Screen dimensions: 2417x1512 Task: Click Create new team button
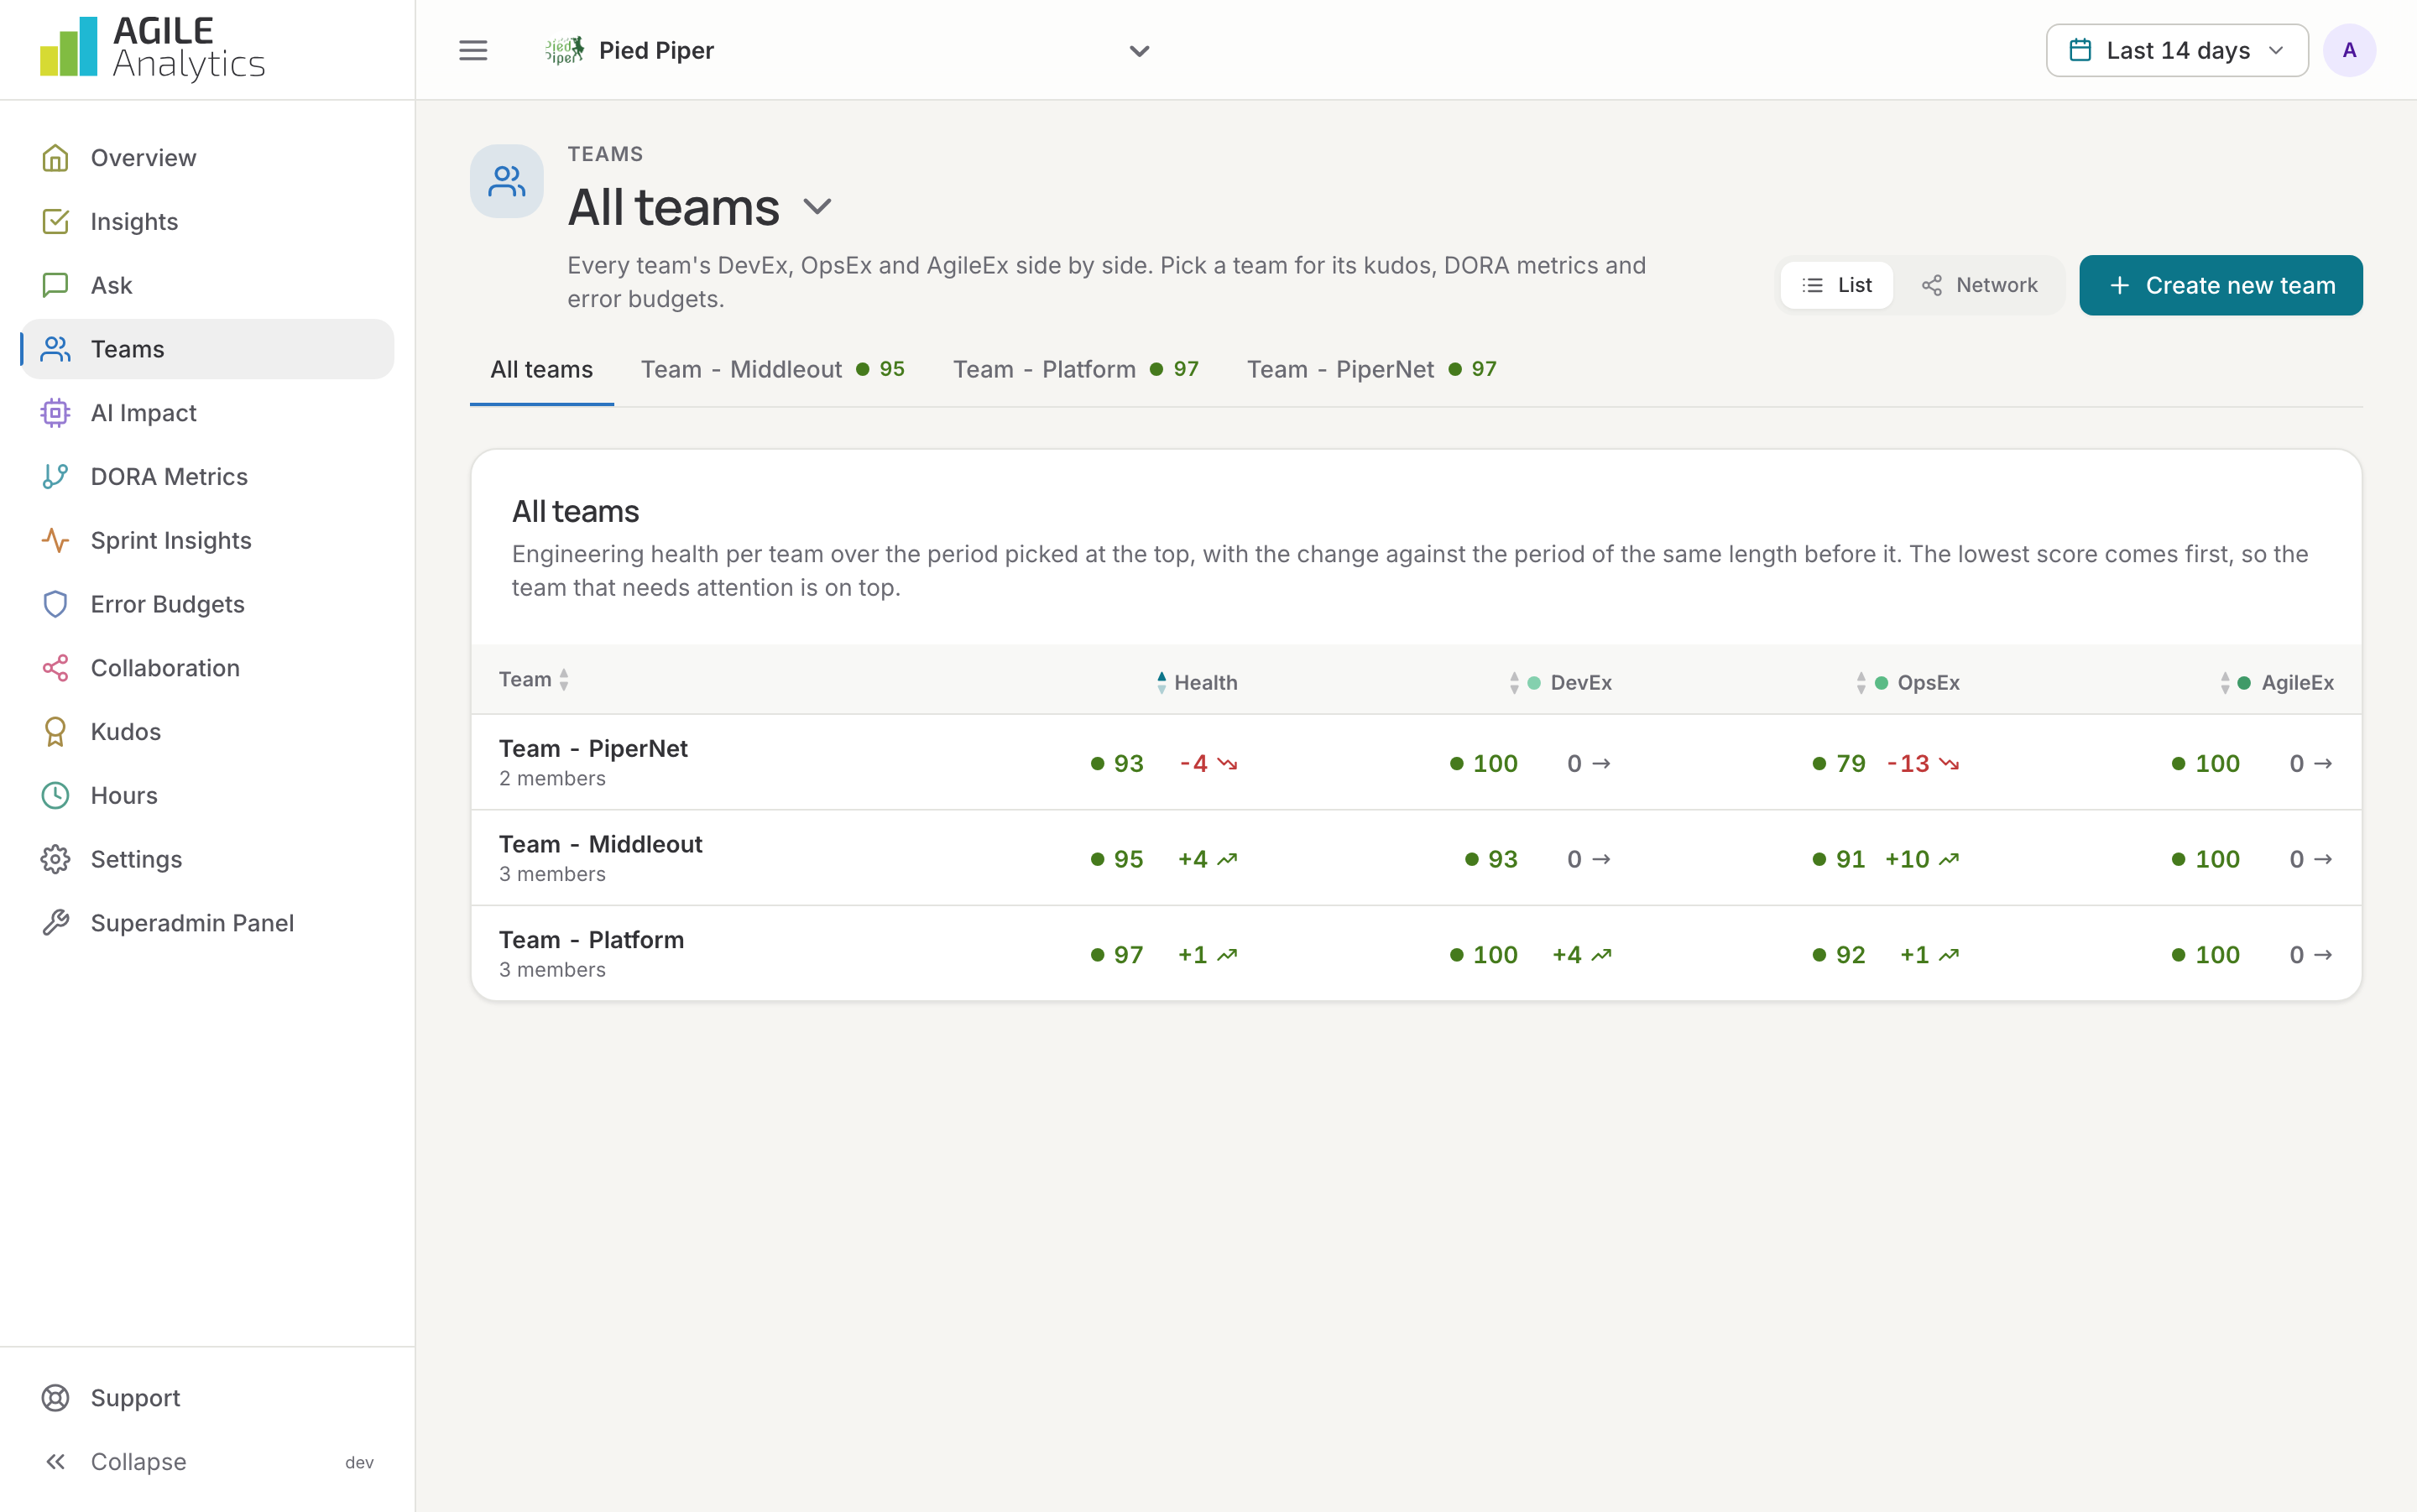[2220, 285]
